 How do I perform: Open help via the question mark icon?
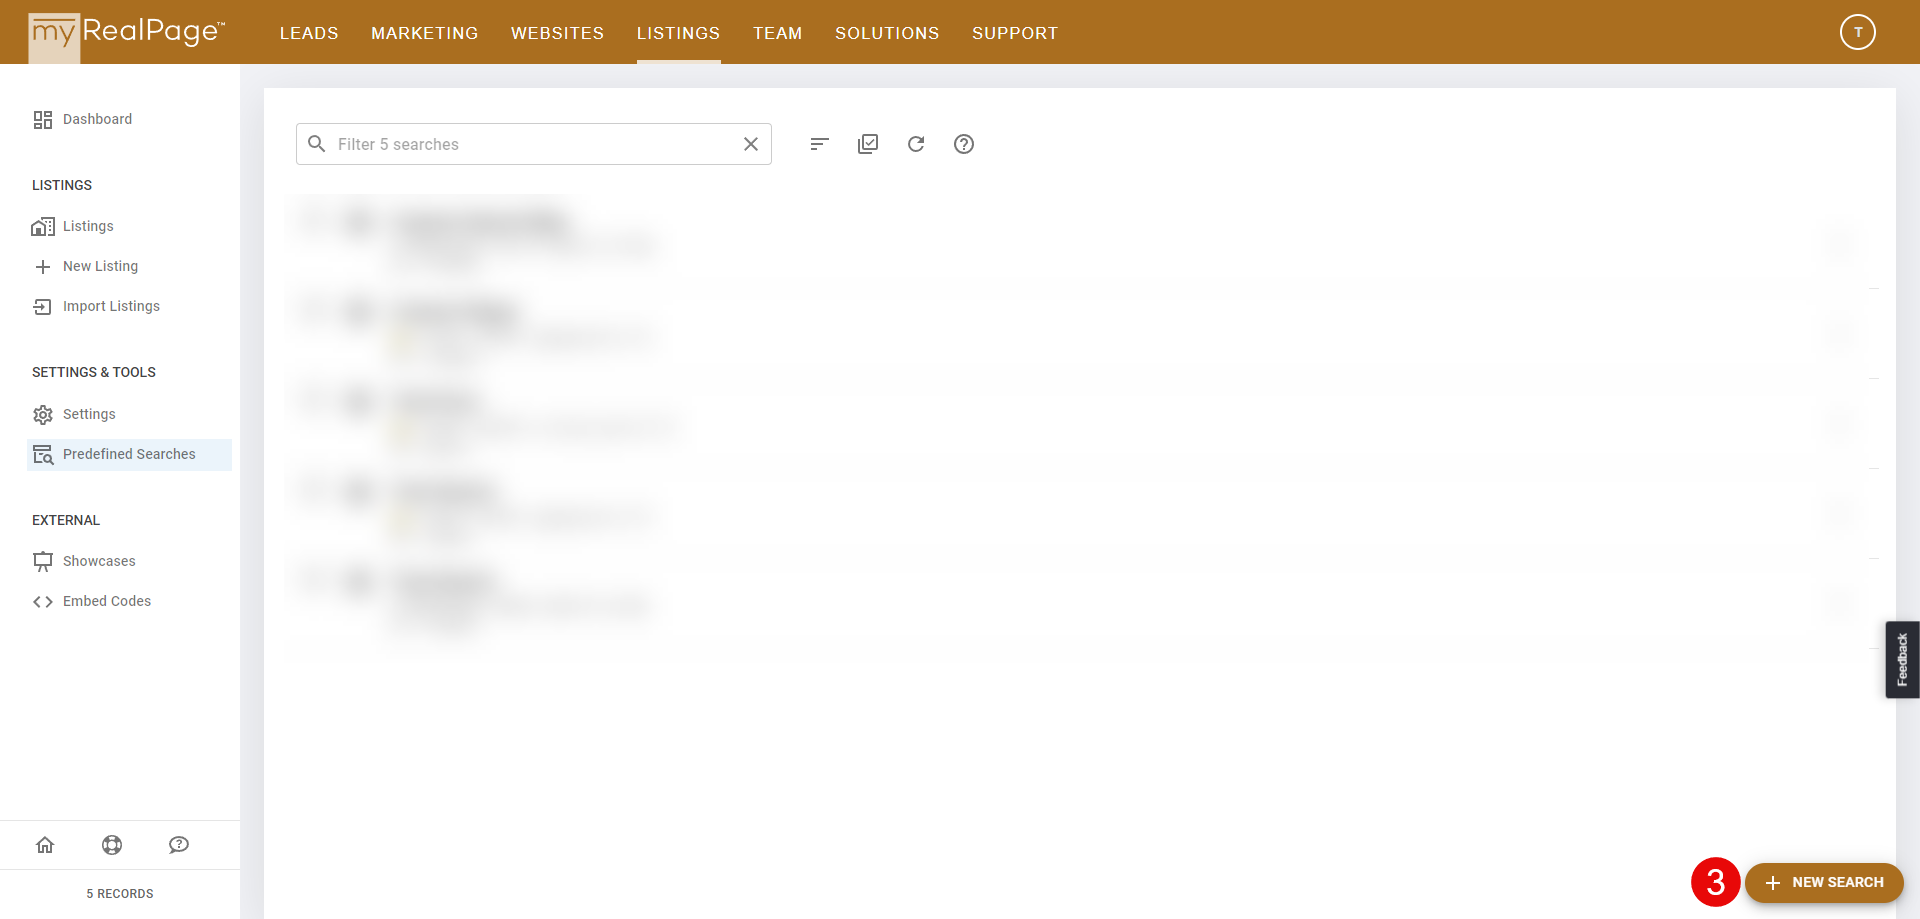tap(963, 144)
